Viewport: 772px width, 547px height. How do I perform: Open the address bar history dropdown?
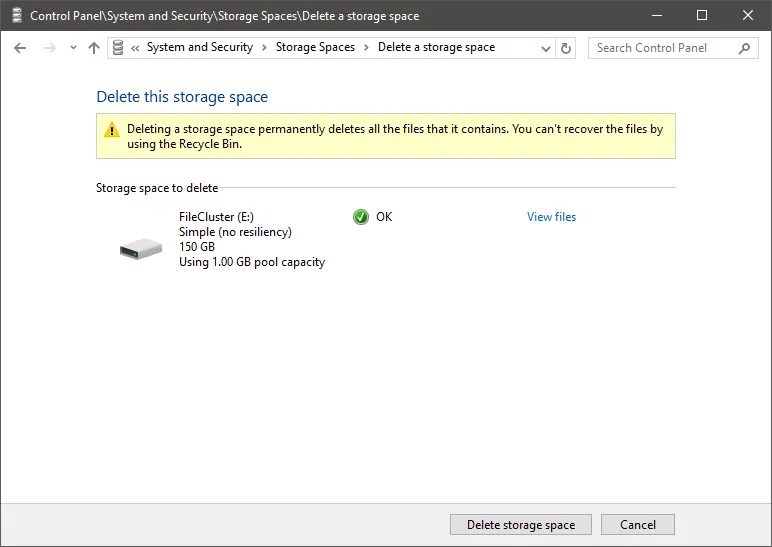(546, 48)
